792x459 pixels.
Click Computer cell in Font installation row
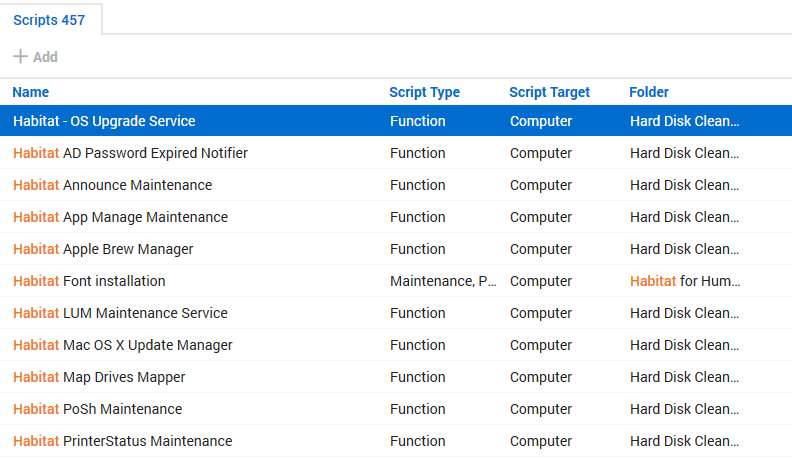pos(541,281)
